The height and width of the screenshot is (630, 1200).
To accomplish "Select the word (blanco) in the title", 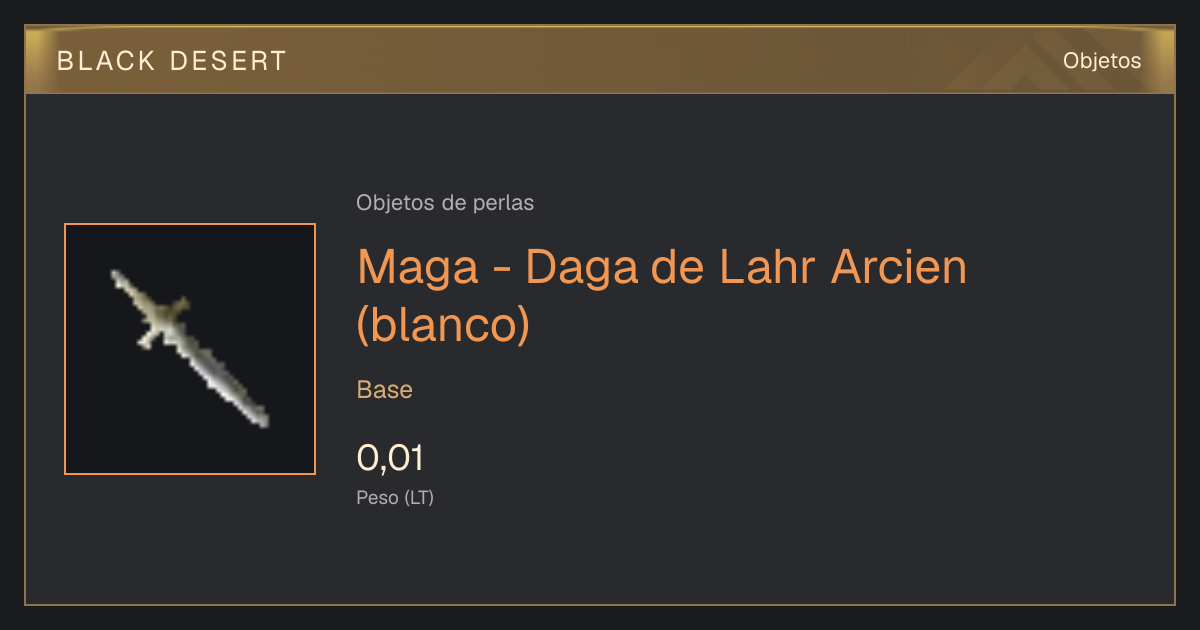I will (x=443, y=326).
